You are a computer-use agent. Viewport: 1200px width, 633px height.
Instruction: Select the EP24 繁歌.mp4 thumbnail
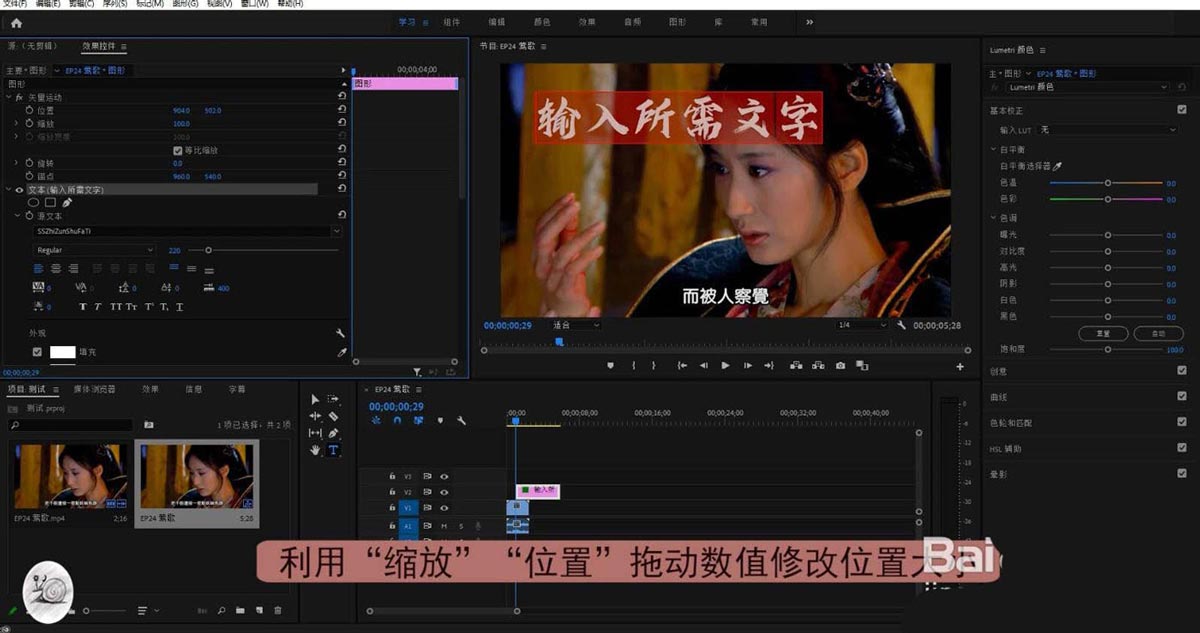[70, 476]
